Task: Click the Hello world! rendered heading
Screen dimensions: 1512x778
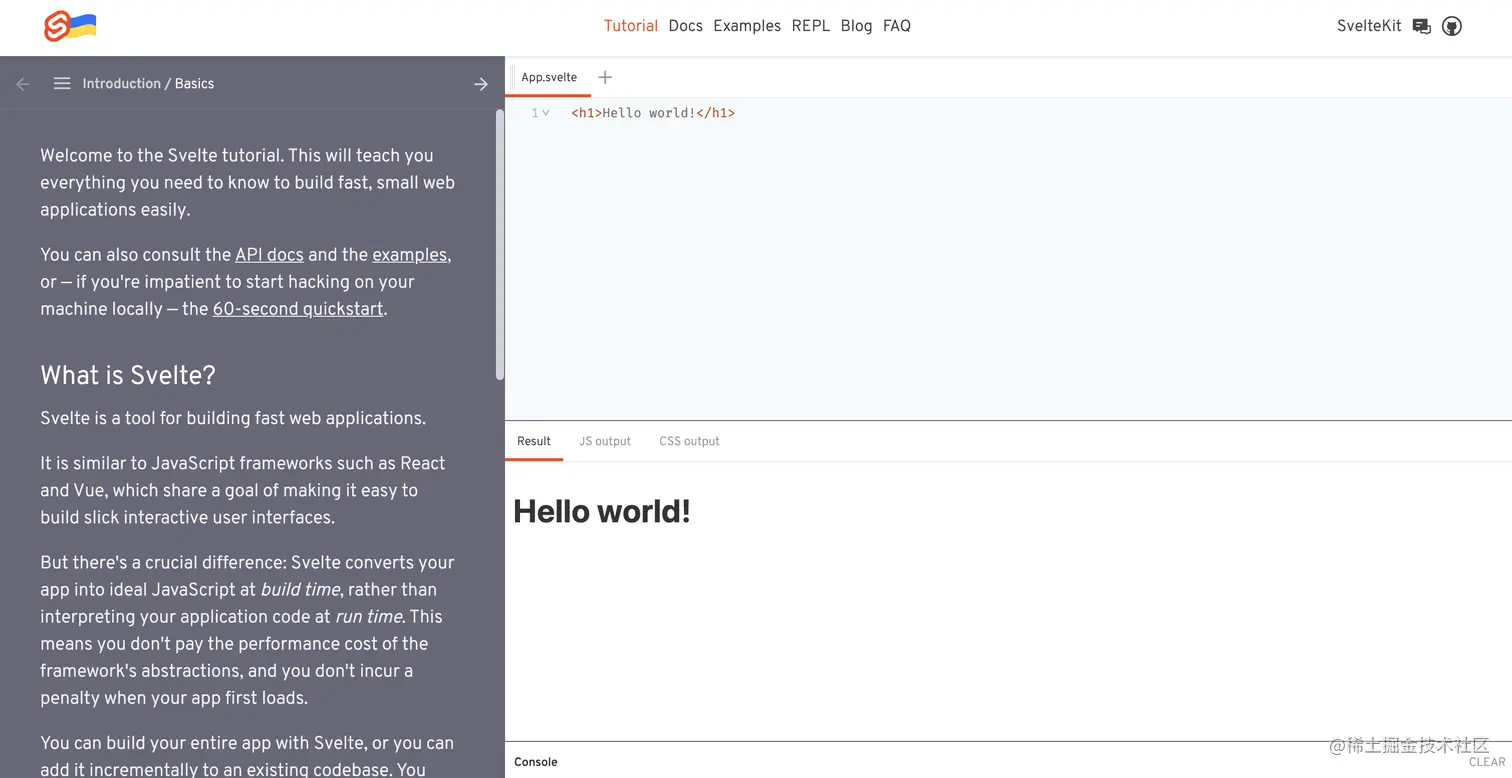Action: point(602,511)
